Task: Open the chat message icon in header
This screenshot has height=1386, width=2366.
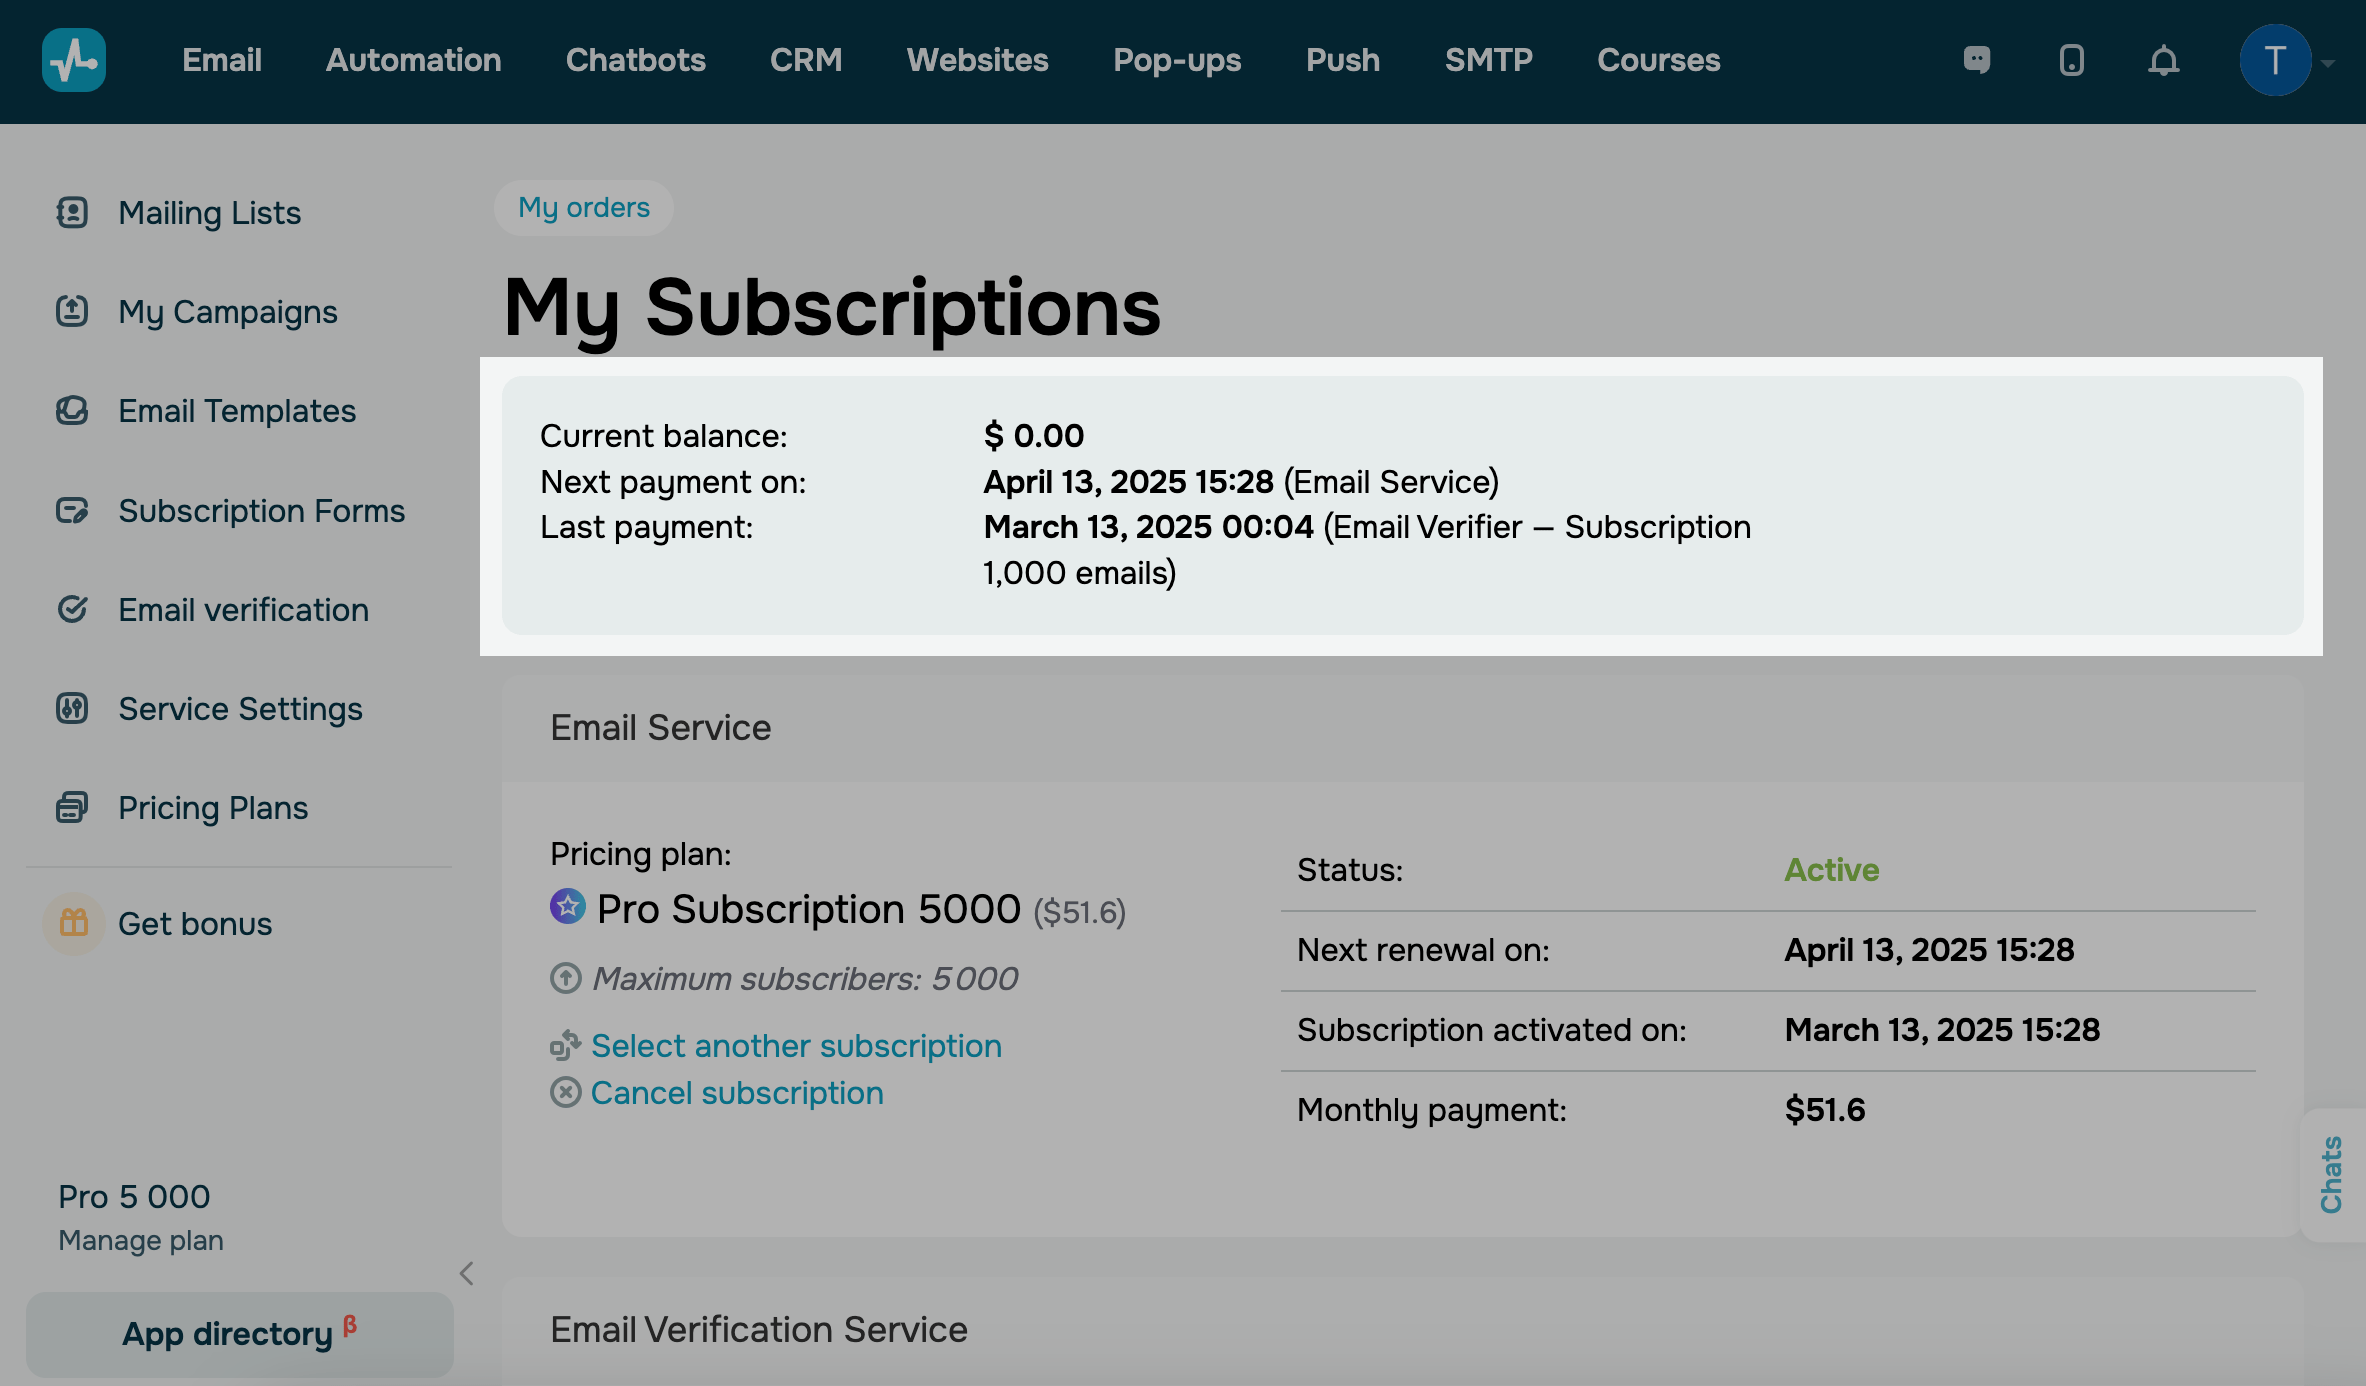Action: (1977, 60)
